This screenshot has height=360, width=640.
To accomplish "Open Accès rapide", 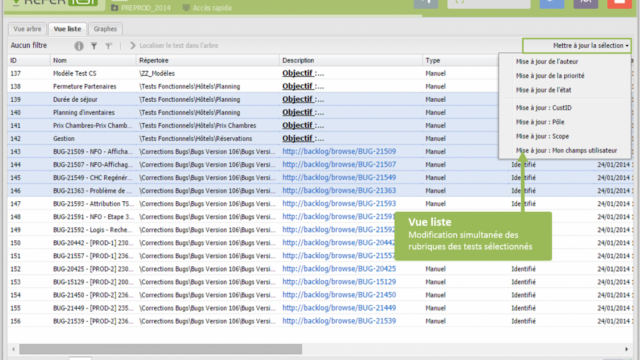I will point(212,8).
